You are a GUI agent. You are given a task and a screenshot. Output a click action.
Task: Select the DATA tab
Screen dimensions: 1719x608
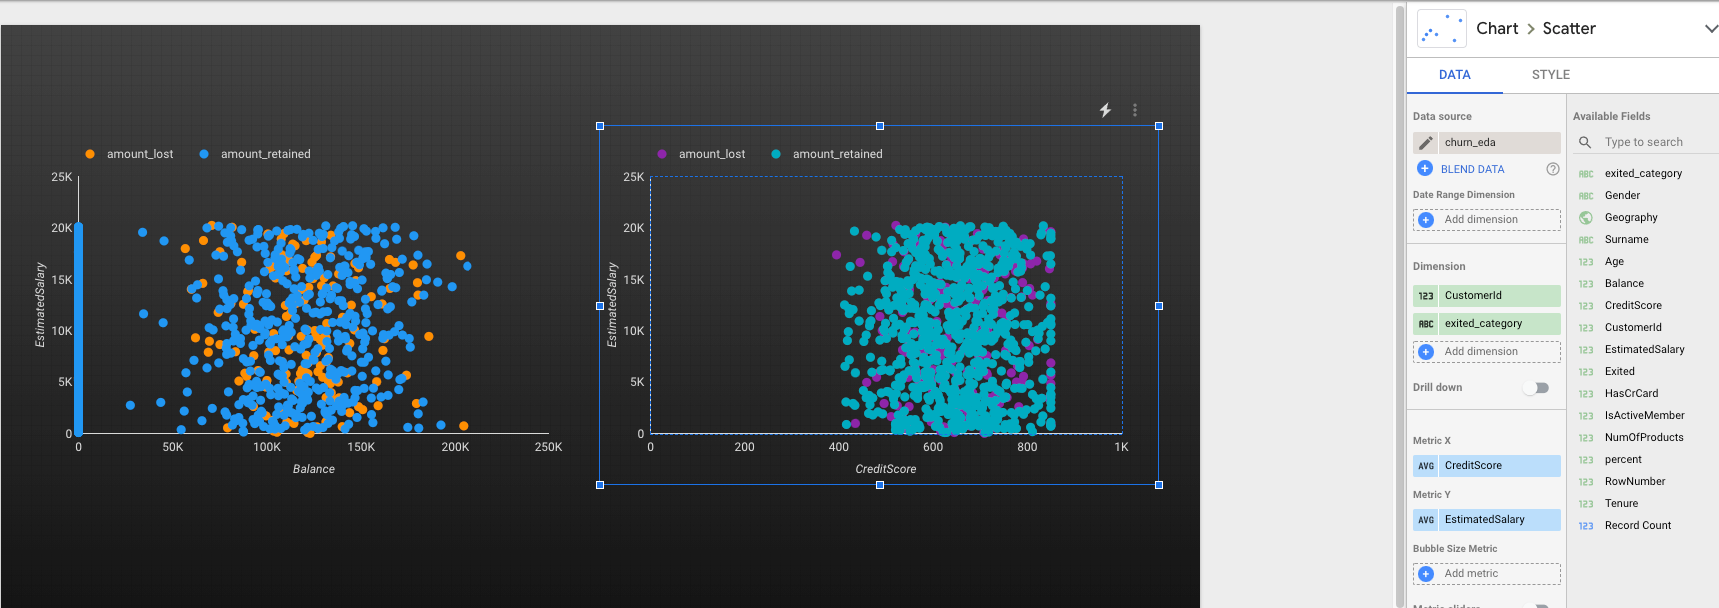click(x=1454, y=75)
